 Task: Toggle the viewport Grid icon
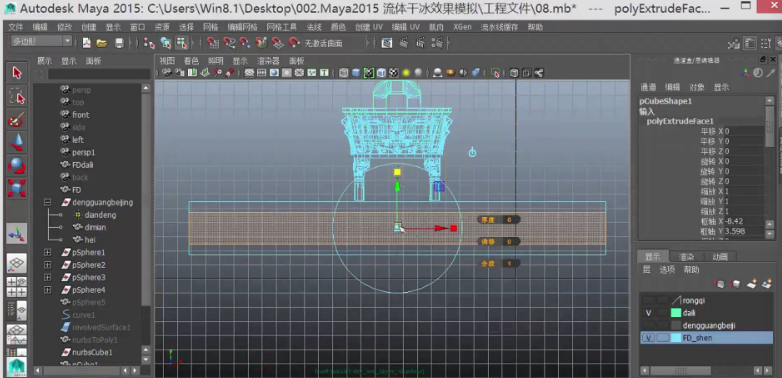(249, 73)
